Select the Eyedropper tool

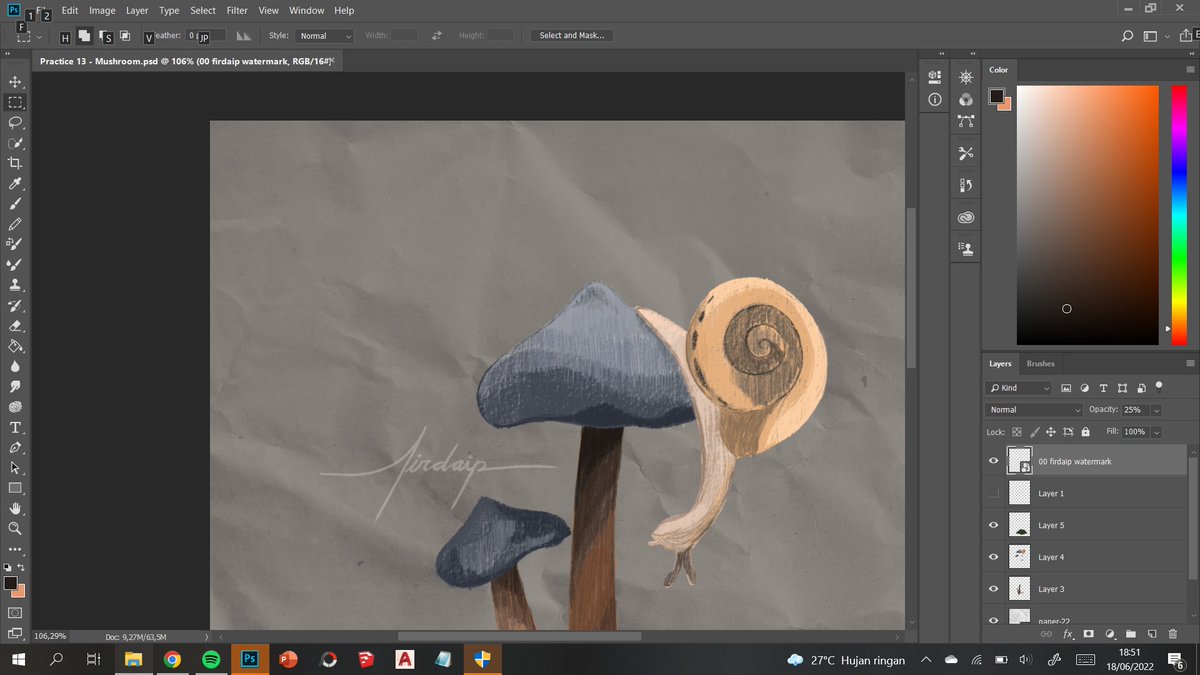[15, 184]
